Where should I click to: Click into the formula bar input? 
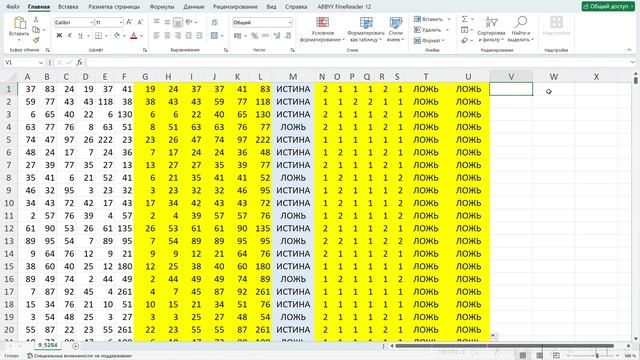pos(357,62)
